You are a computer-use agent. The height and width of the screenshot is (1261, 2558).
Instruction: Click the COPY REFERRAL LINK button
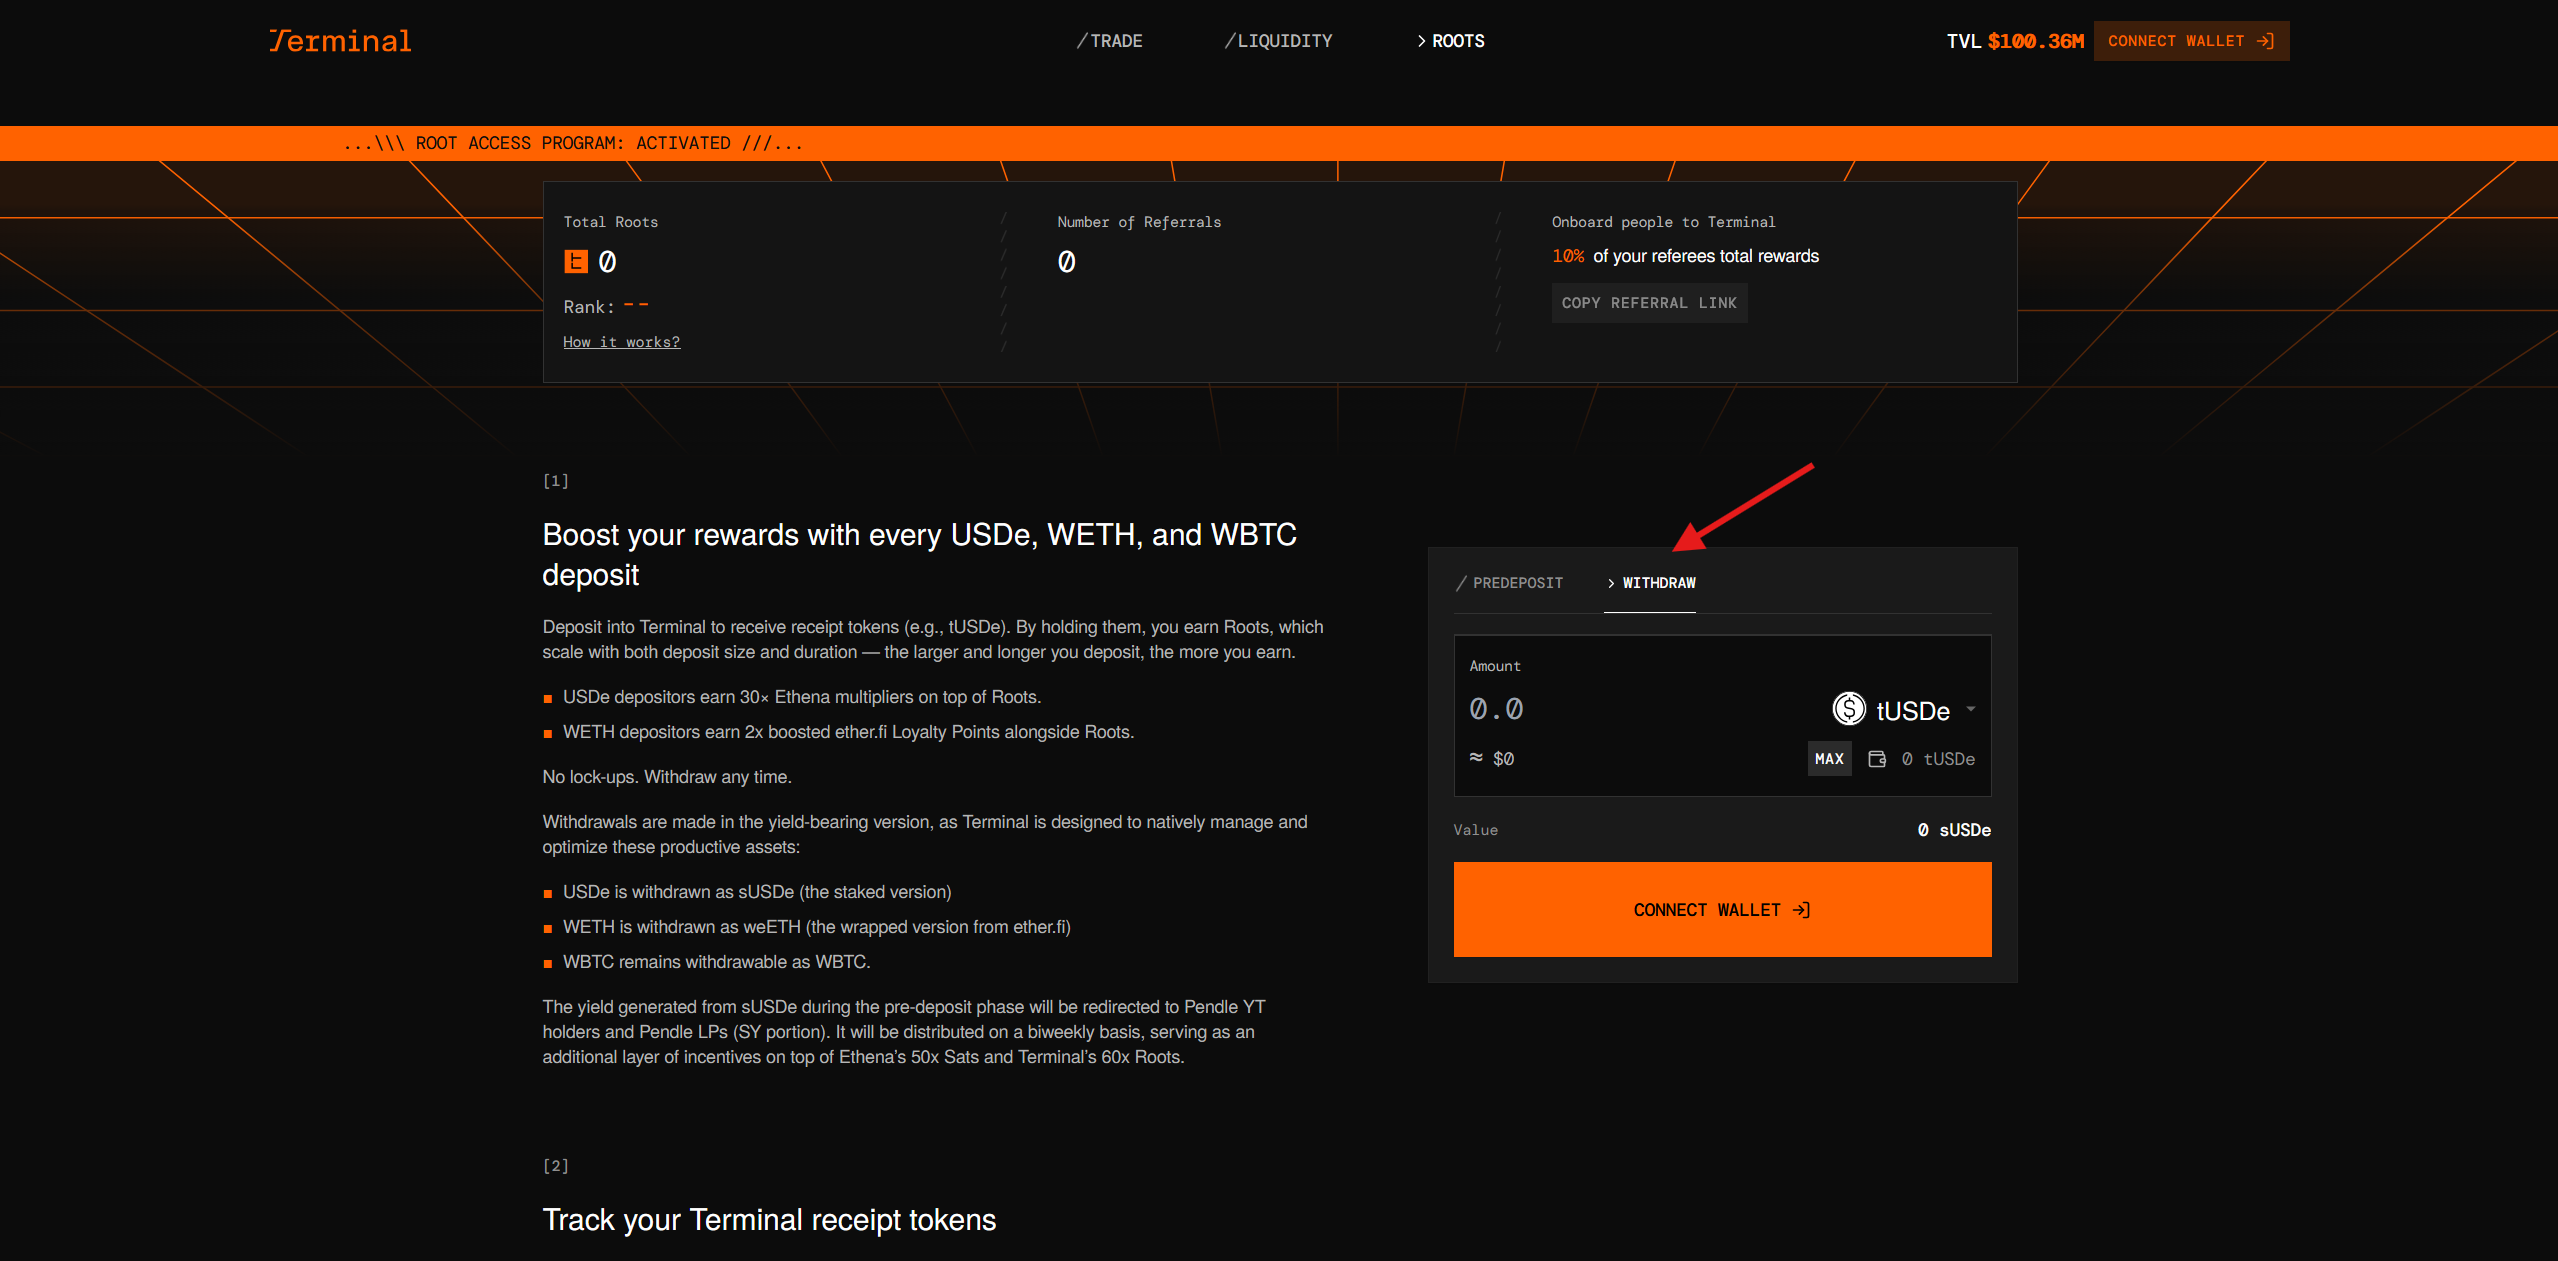pyautogui.click(x=1648, y=303)
